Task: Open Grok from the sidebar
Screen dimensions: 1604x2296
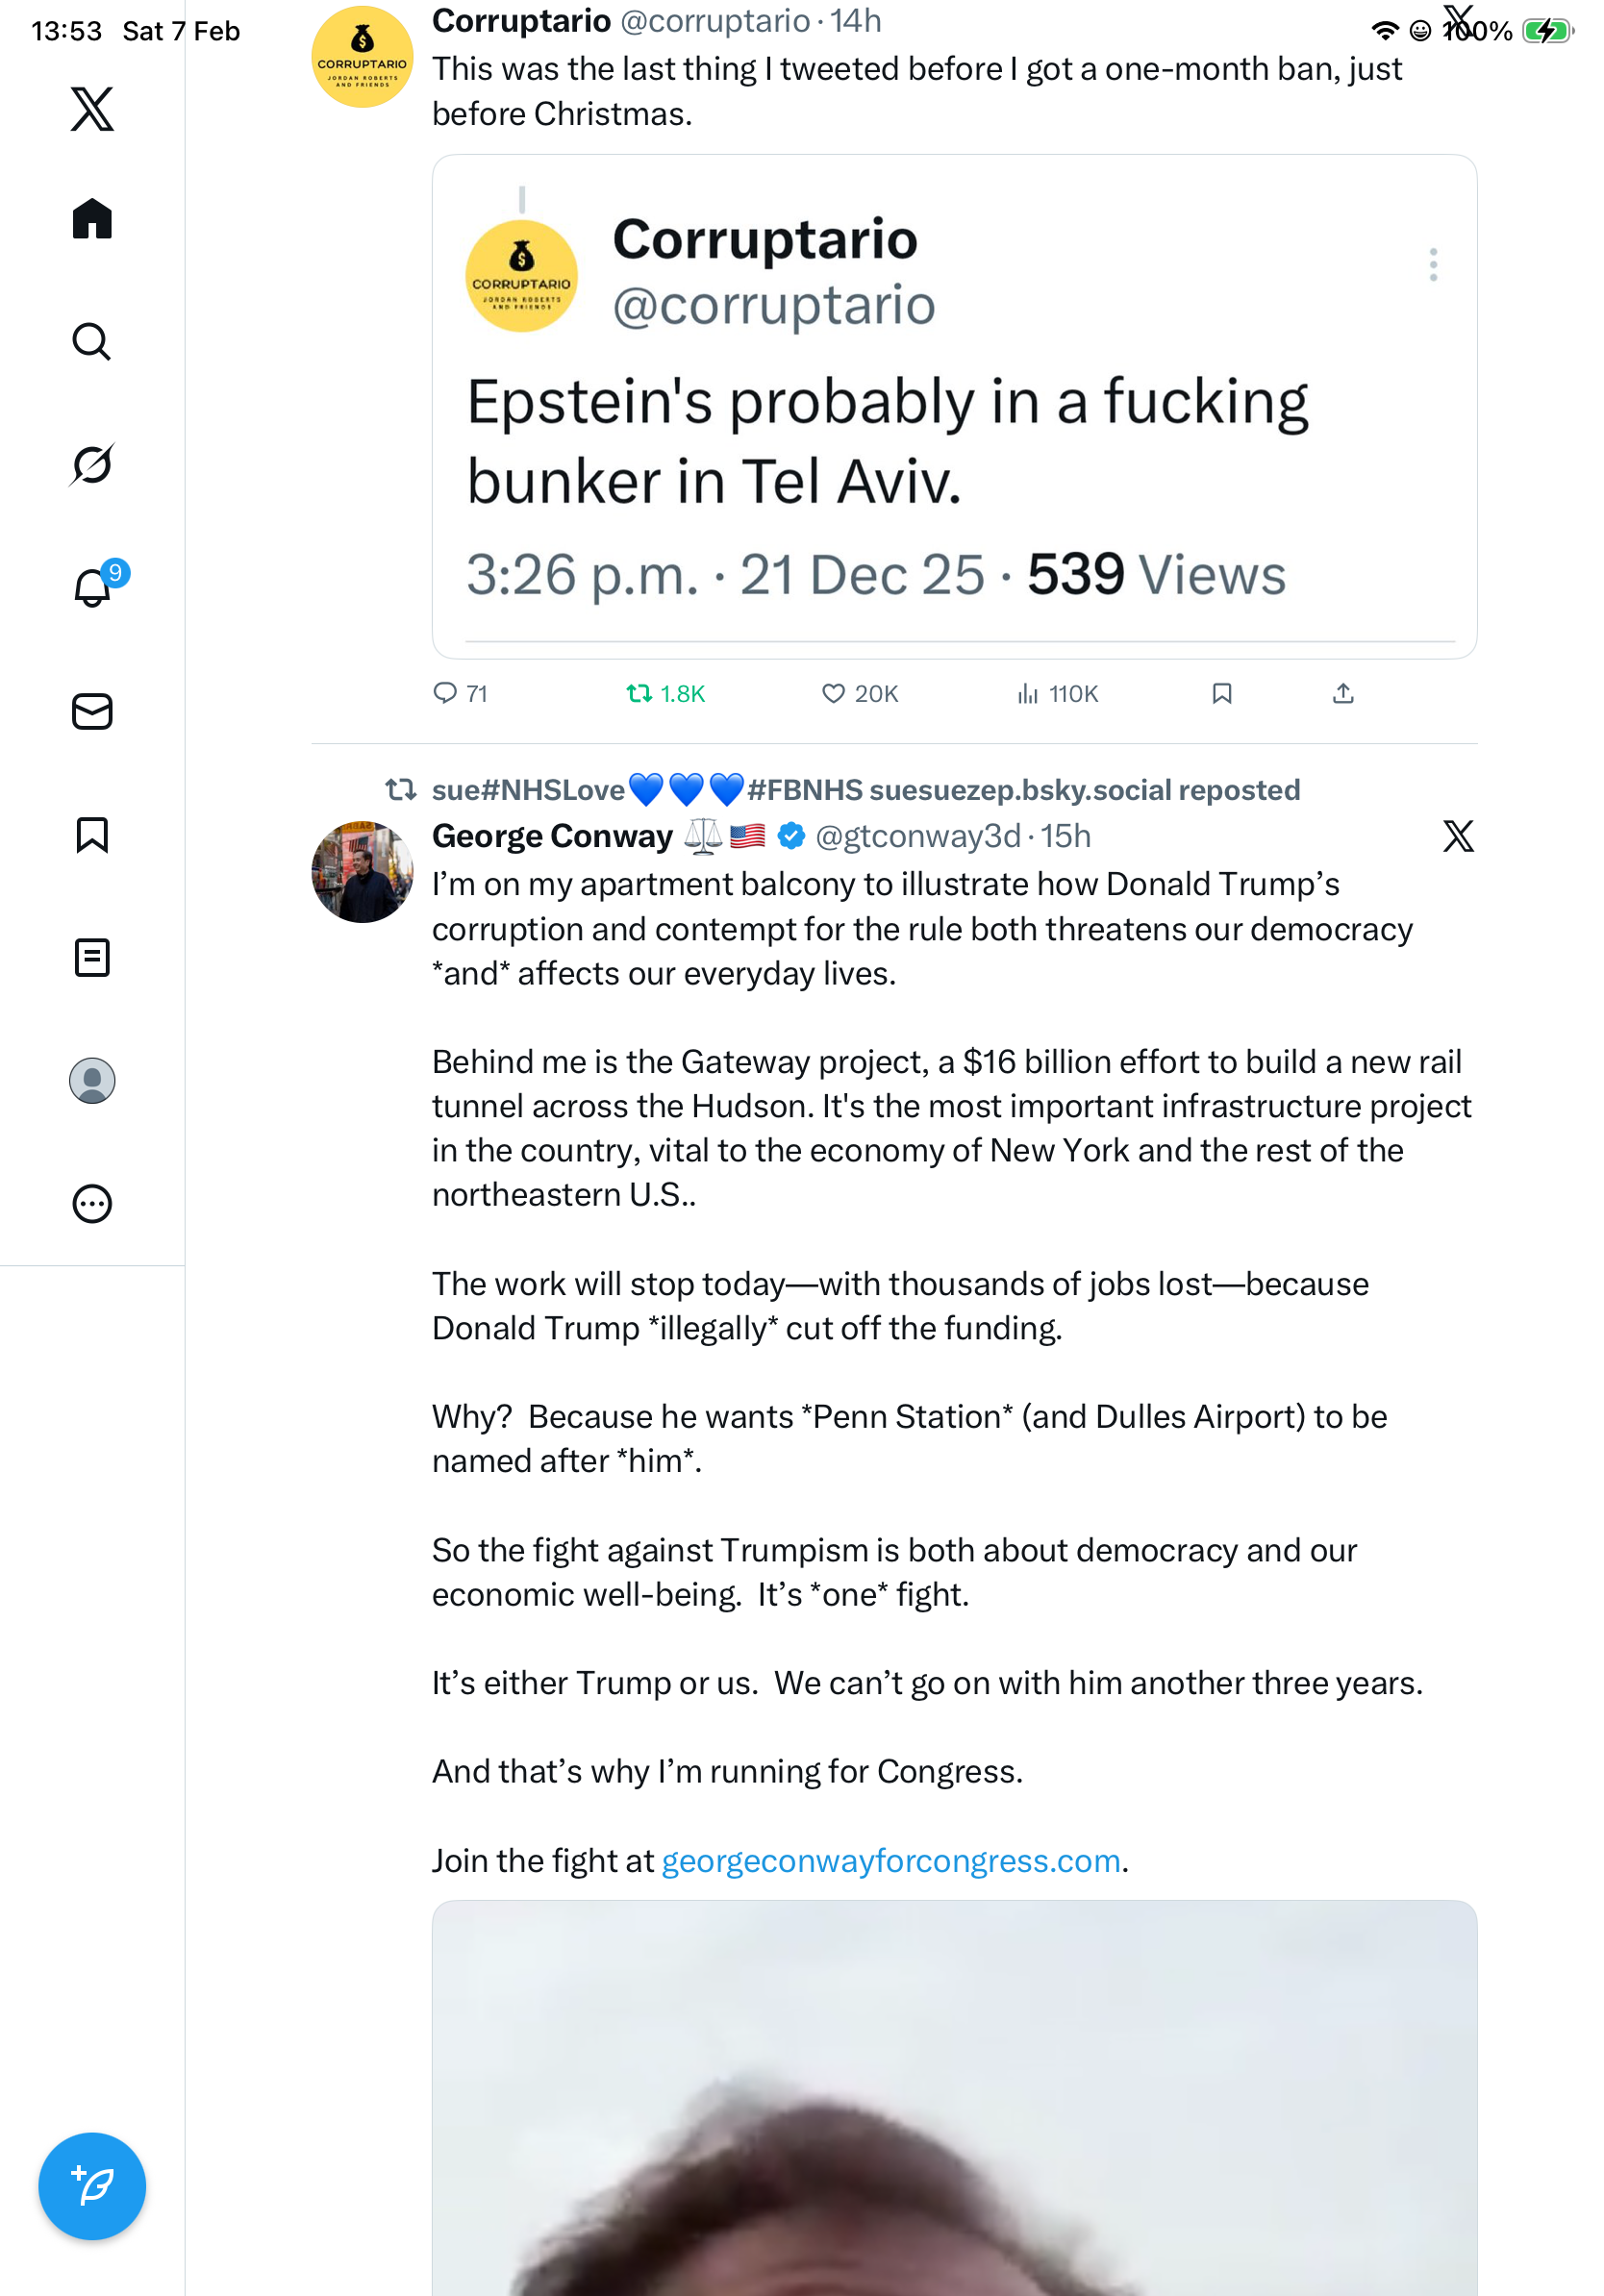Action: click(92, 464)
